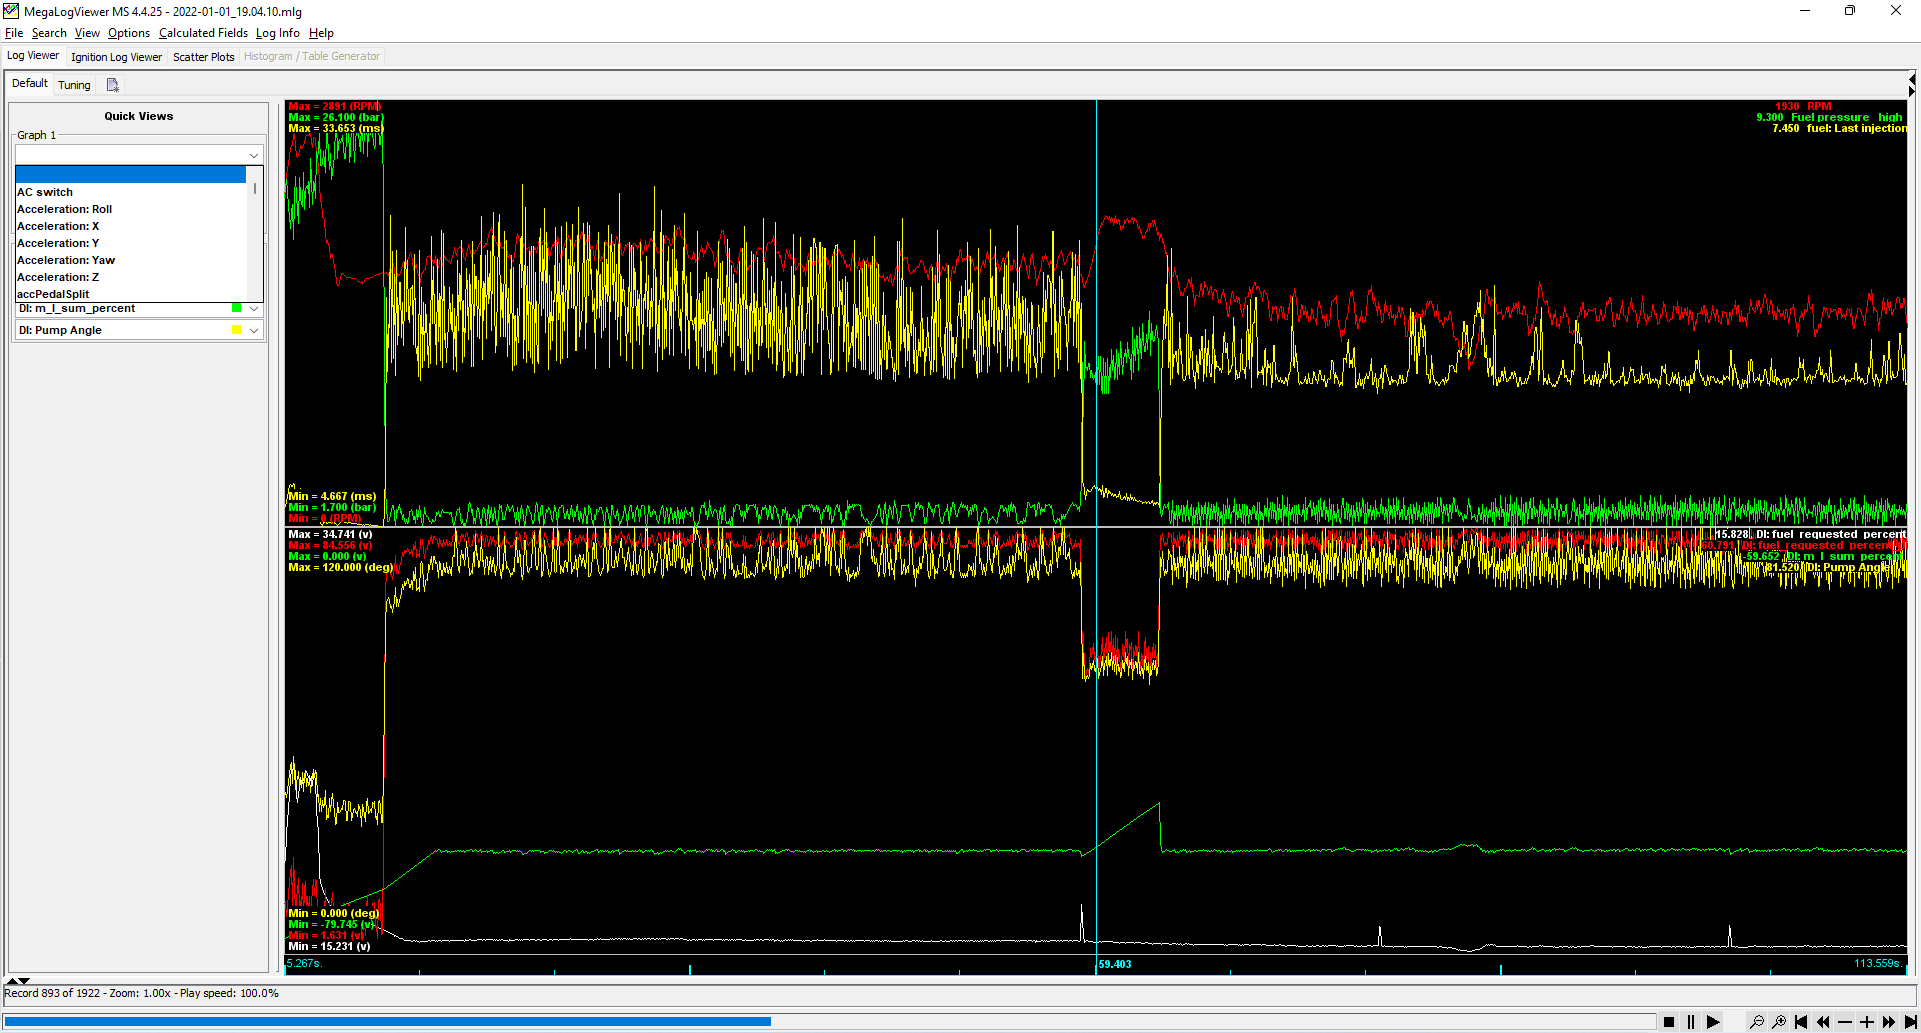This screenshot has width=1921, height=1033.
Task: Open the Help menu
Action: 321,33
